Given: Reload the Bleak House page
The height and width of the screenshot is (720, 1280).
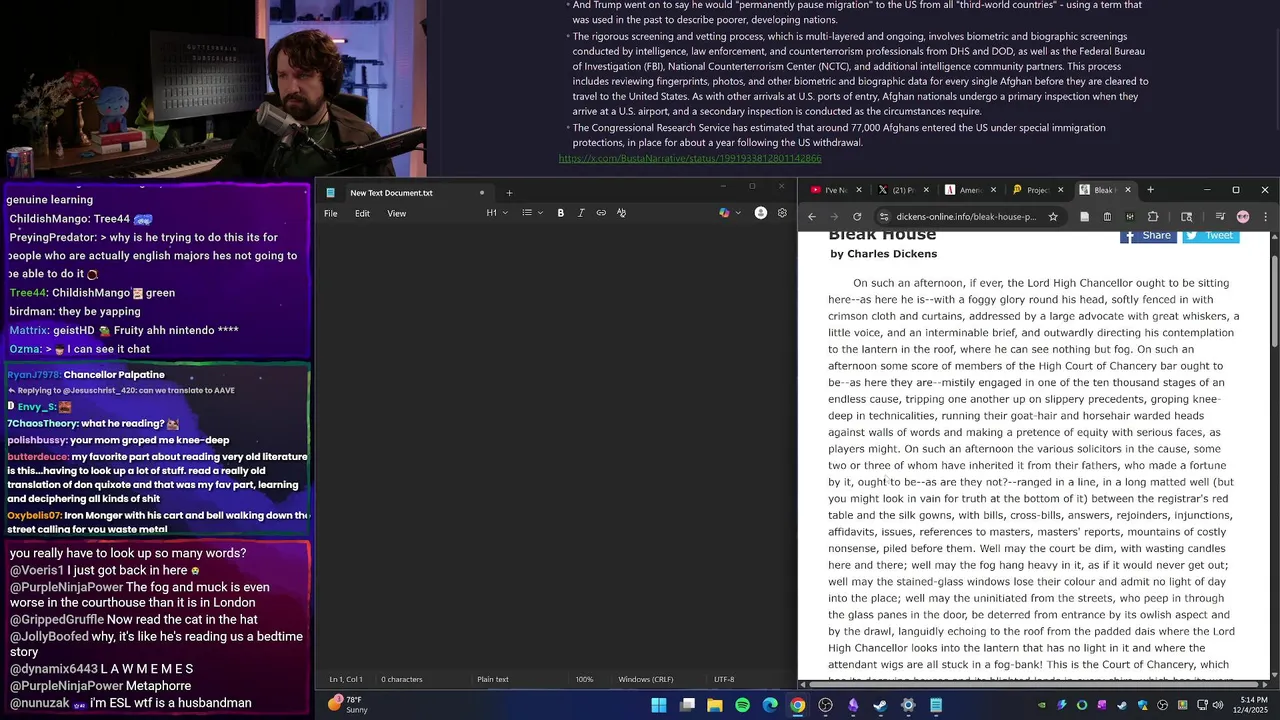Looking at the screenshot, I should click(857, 216).
